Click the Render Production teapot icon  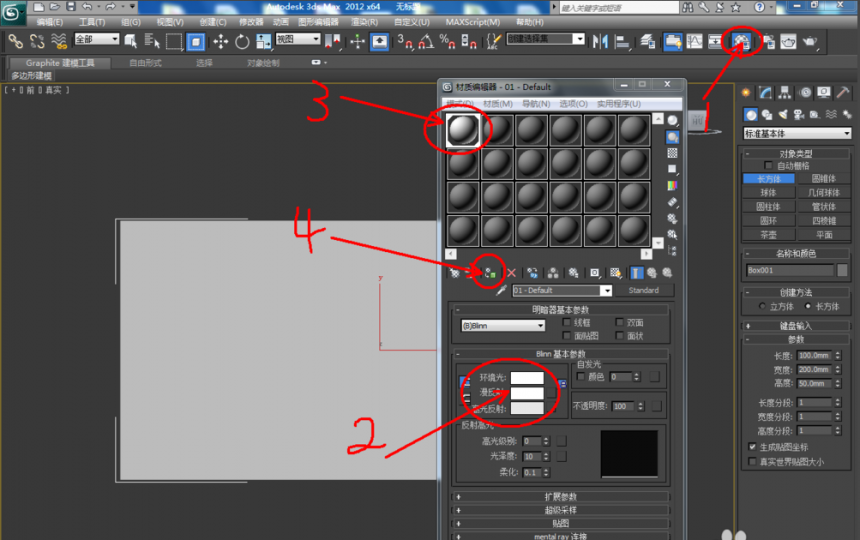point(810,42)
